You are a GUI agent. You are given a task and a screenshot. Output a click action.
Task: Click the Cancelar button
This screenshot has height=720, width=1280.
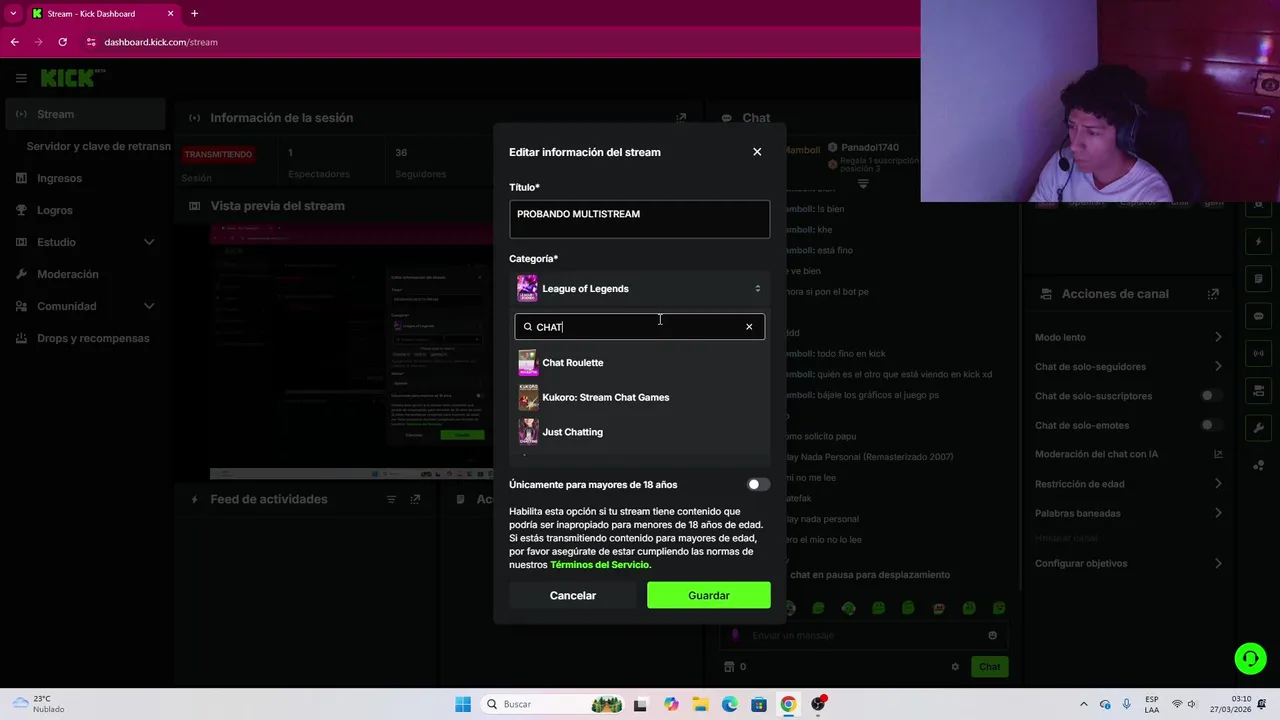[x=572, y=596]
